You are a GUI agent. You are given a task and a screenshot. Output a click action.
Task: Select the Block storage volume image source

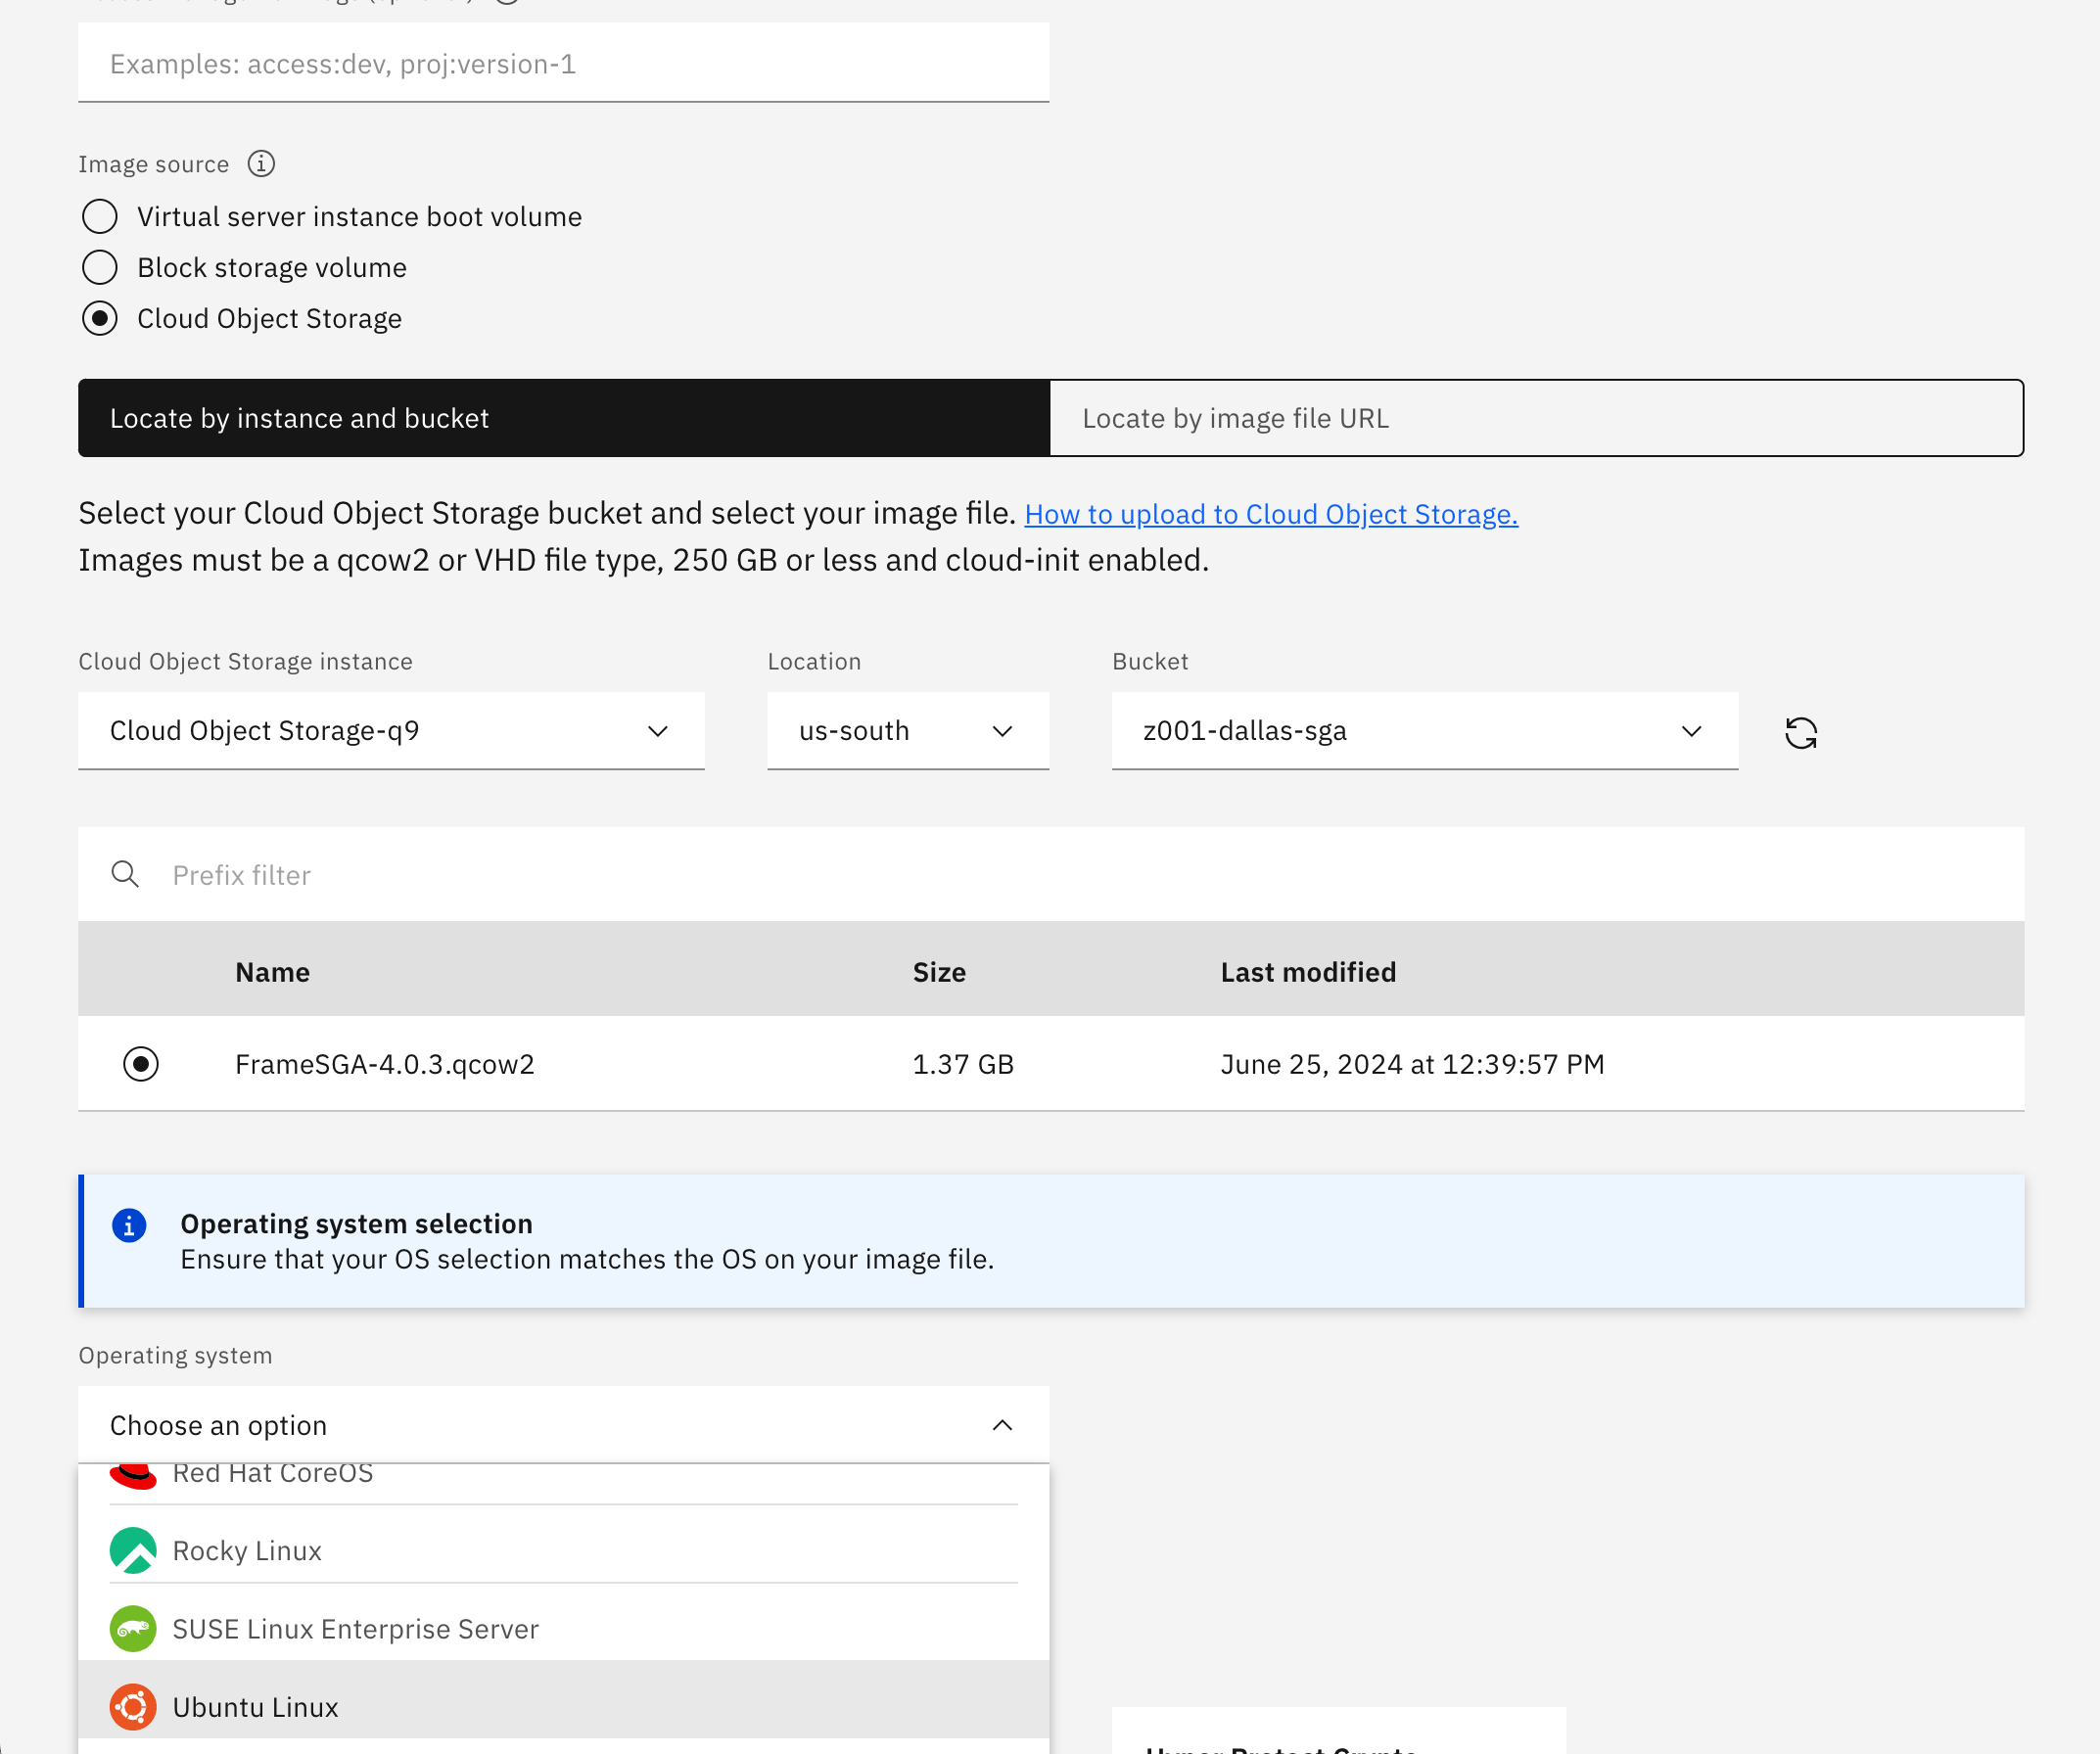tap(100, 267)
